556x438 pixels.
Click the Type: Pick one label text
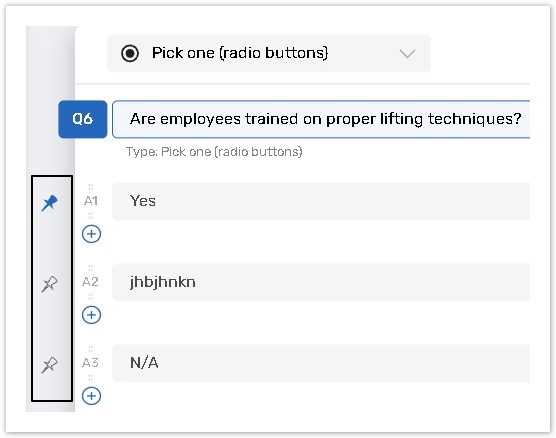pyautogui.click(x=214, y=152)
